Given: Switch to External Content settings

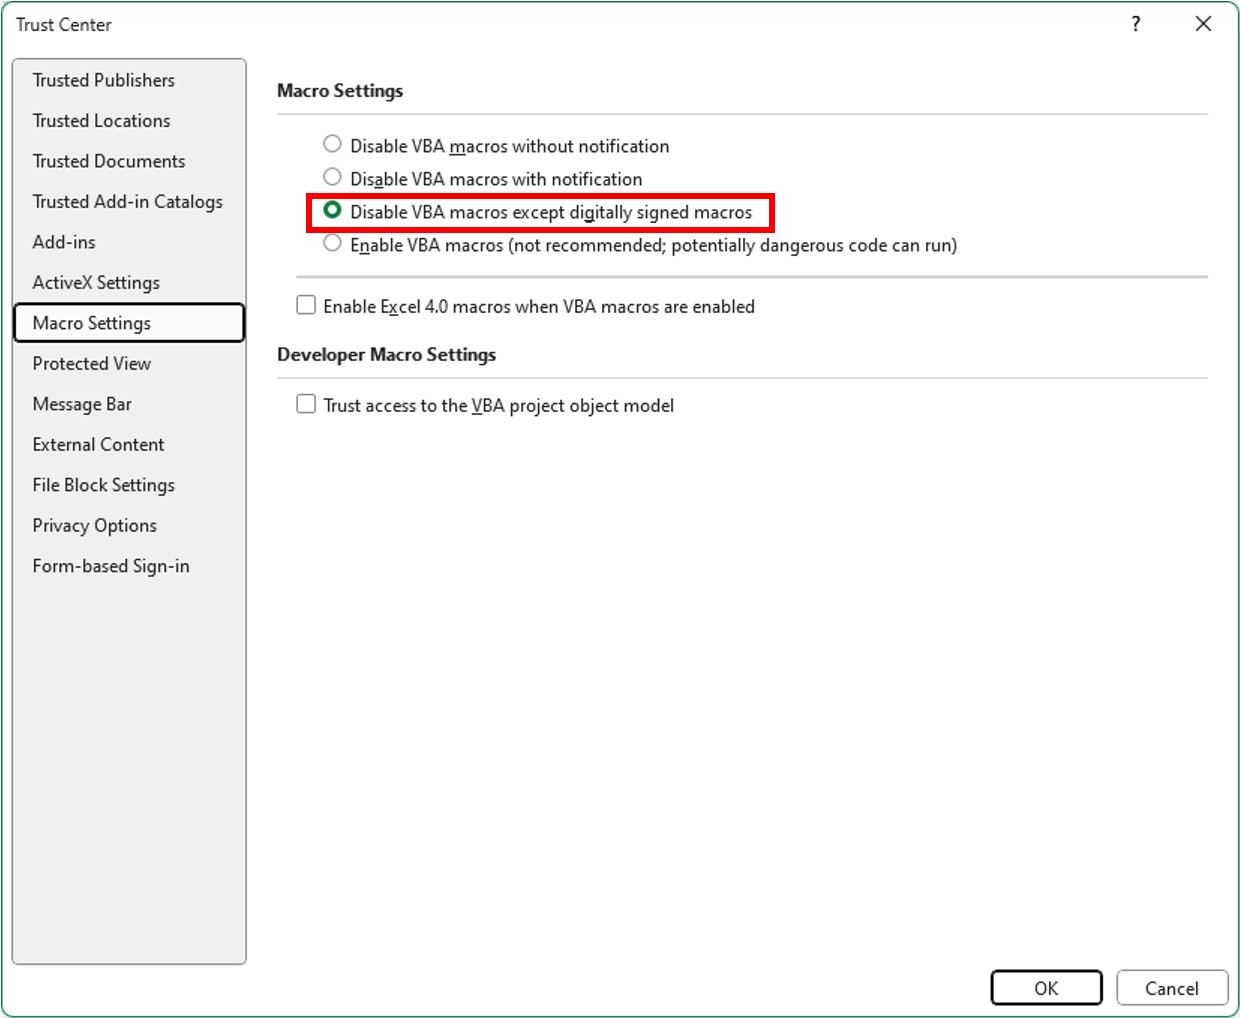Looking at the screenshot, I should click(x=98, y=444).
